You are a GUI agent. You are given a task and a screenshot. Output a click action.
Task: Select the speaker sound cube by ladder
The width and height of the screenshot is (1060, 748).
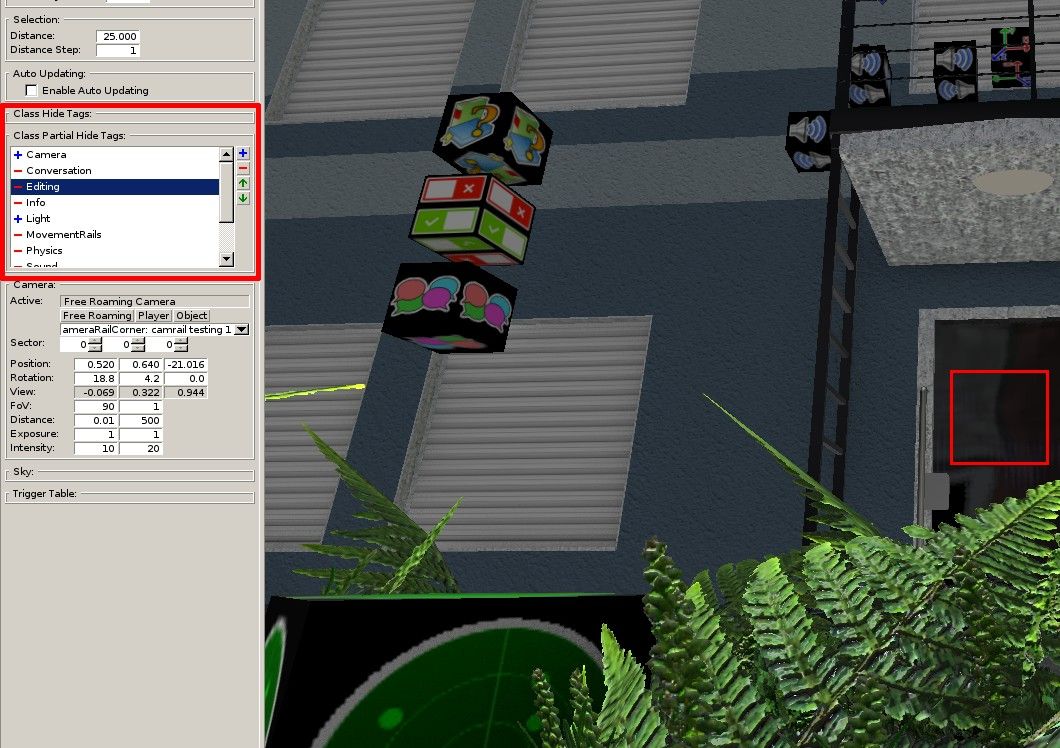click(x=809, y=141)
